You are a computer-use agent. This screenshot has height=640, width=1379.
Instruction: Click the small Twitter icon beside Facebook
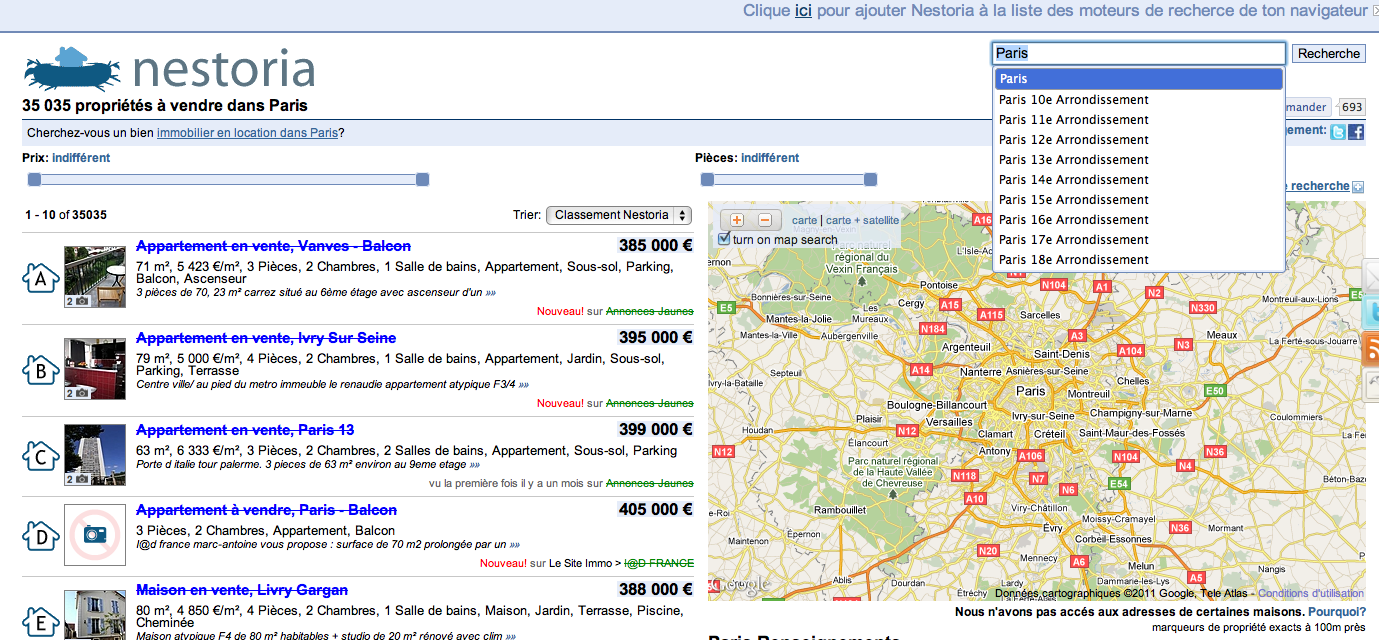1338,132
